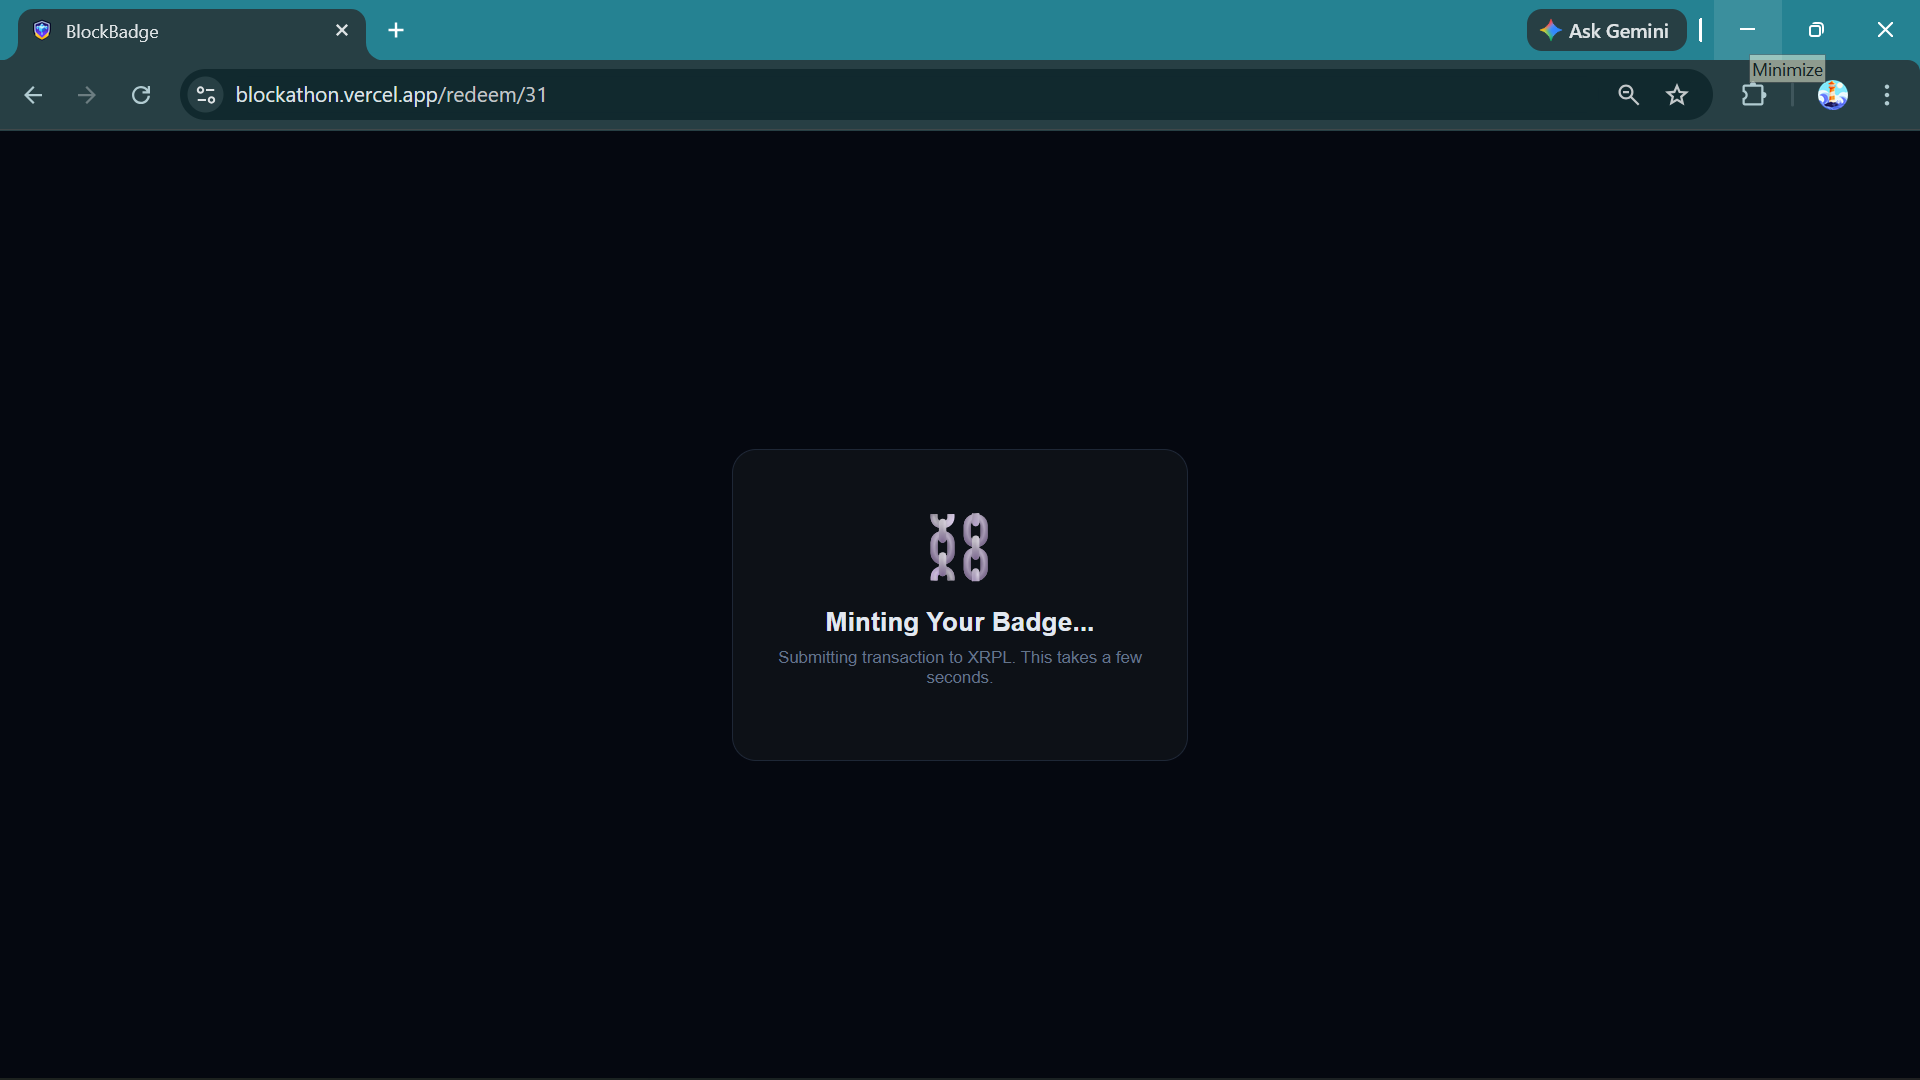Click the browser back arrow
Screen dimensions: 1920x1080
(33, 95)
